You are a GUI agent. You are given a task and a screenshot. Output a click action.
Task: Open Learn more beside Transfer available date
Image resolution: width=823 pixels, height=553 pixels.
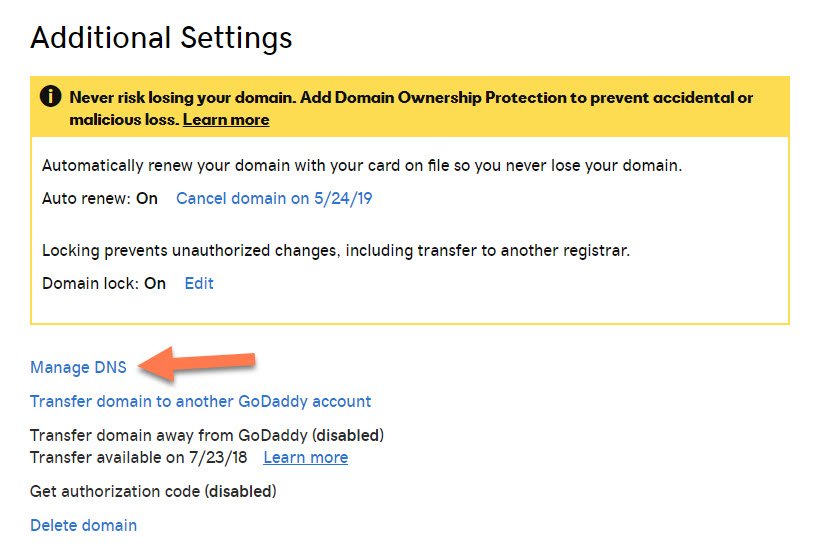click(x=305, y=458)
